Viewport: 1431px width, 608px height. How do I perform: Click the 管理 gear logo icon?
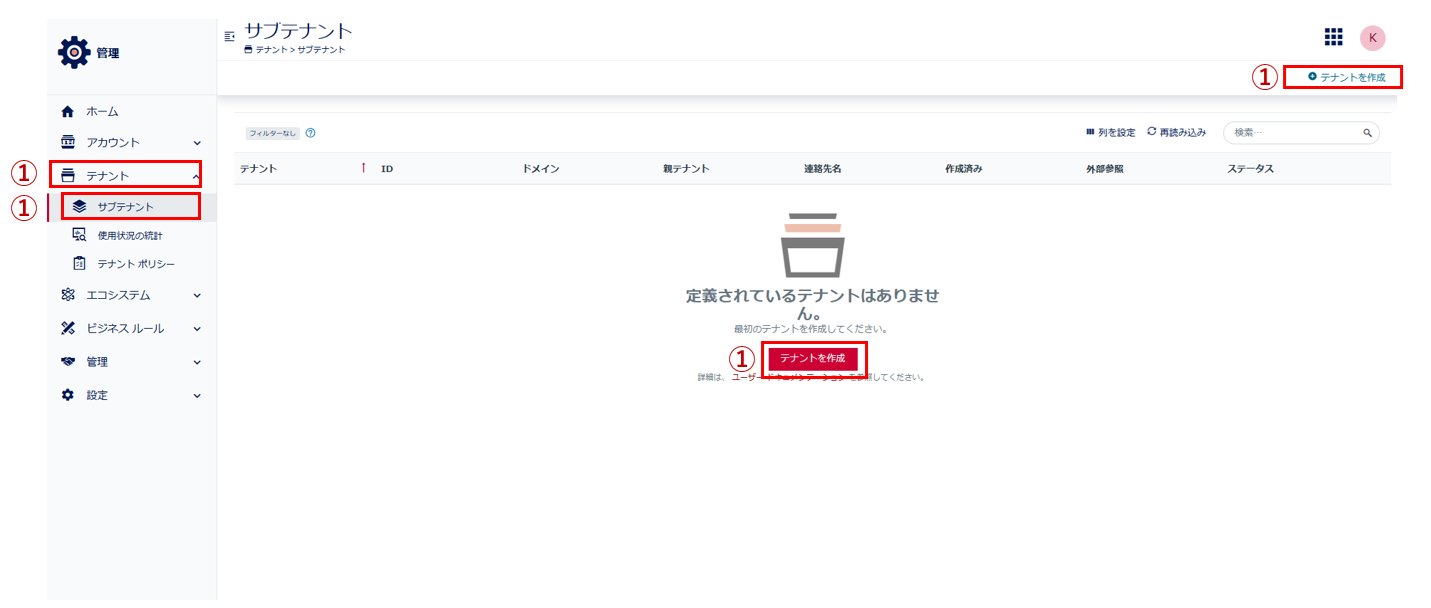coord(74,52)
